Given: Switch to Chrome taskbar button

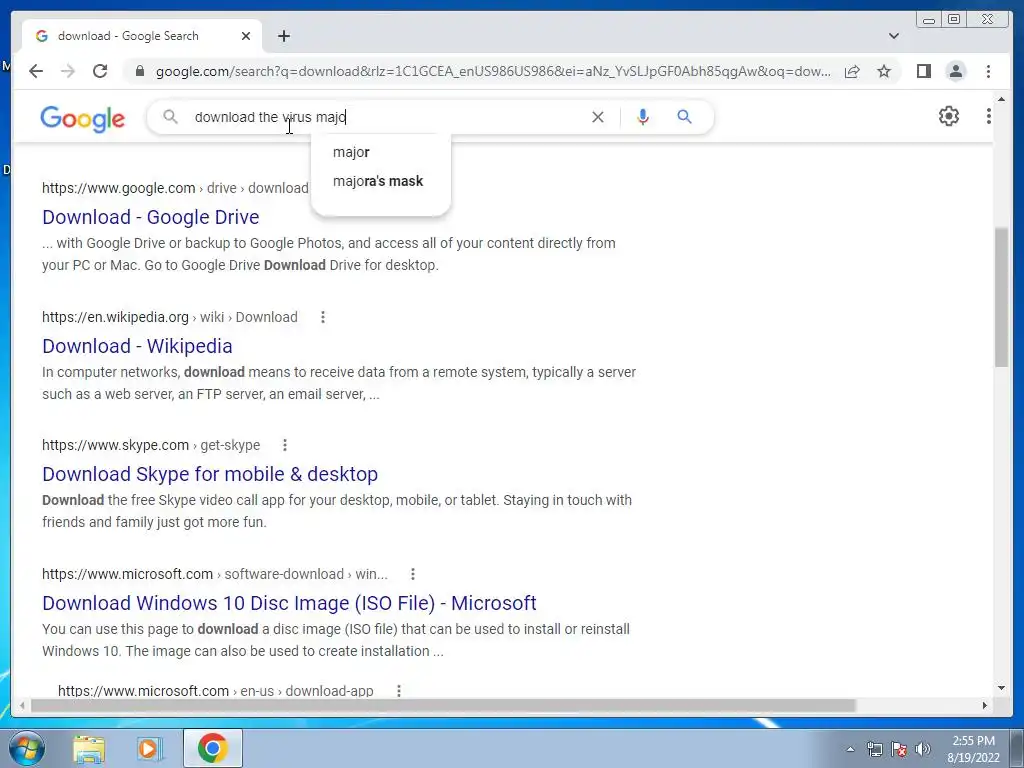Looking at the screenshot, I should (212, 748).
